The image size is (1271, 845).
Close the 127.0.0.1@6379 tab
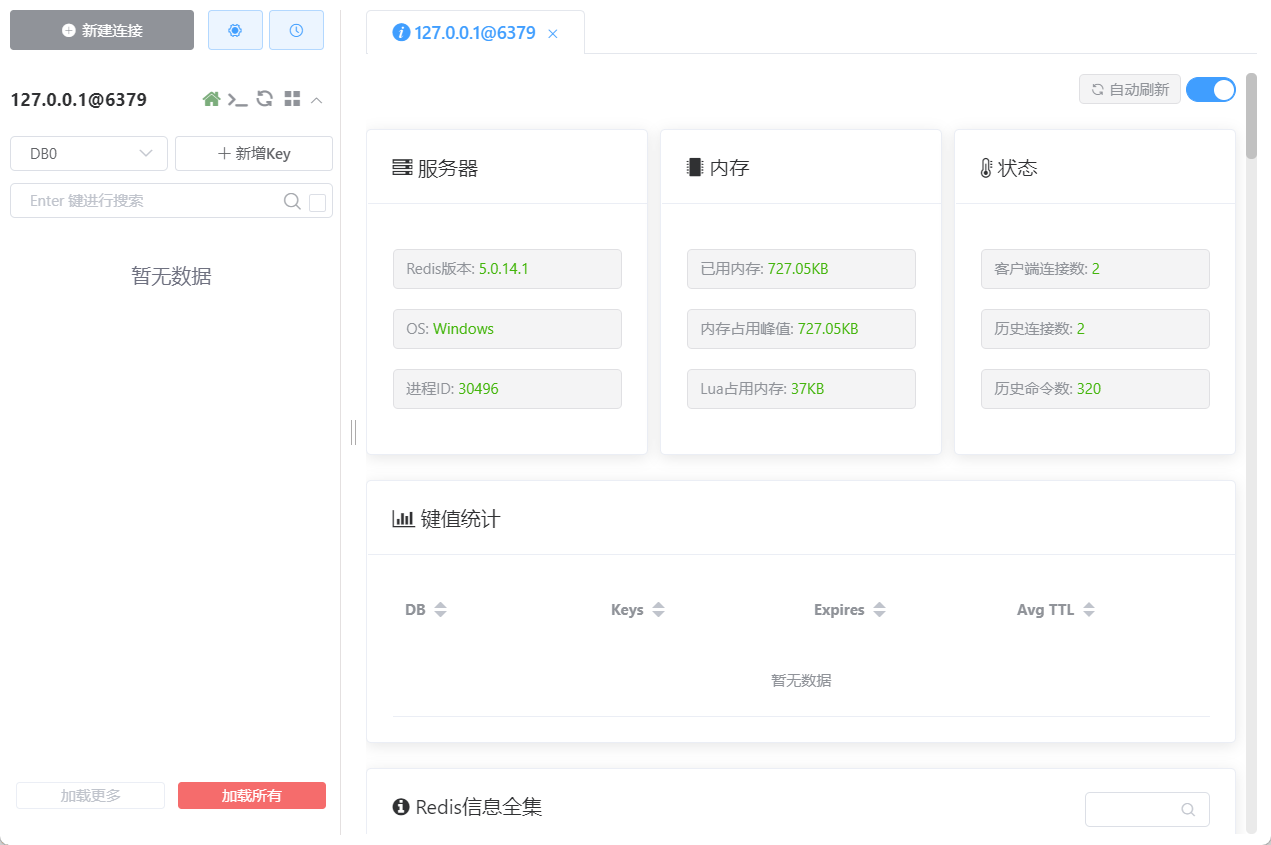[x=553, y=34]
